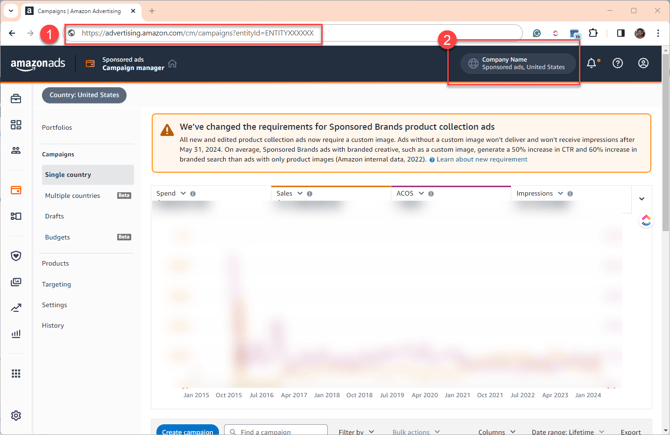Click the trending arrow sidebar icon

point(16,308)
